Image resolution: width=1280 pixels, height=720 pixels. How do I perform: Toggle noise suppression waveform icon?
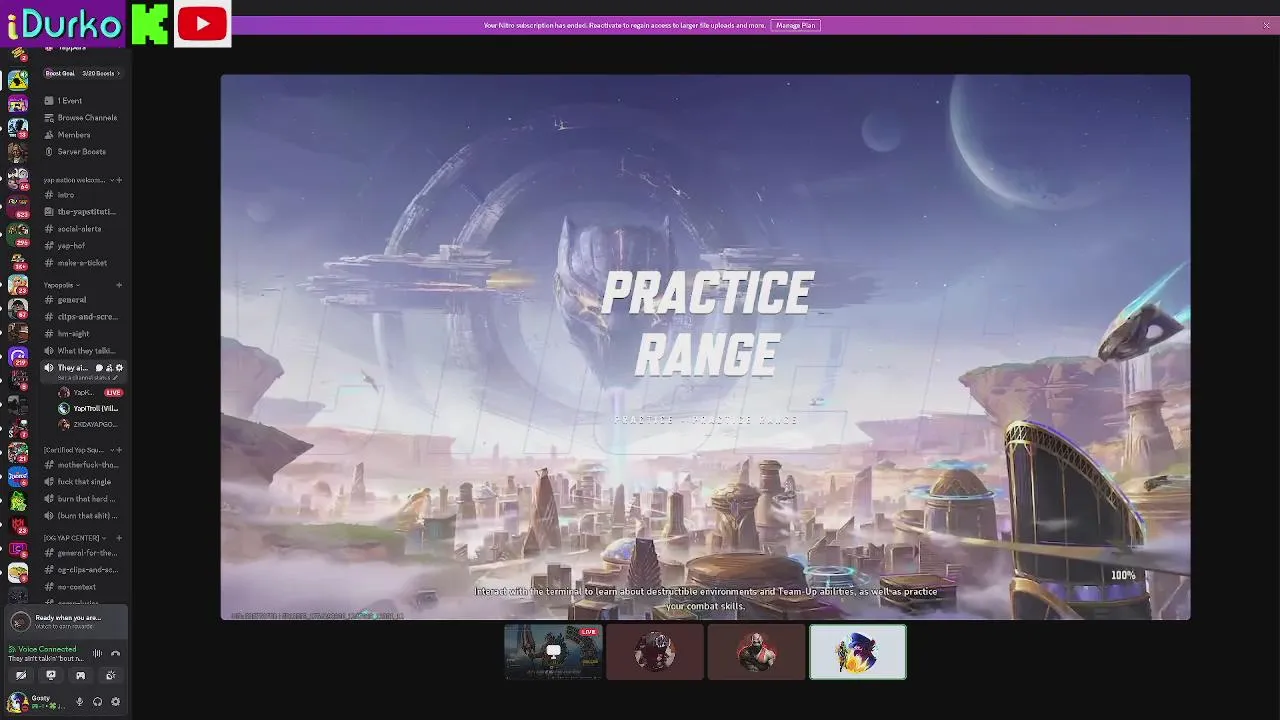[97, 654]
